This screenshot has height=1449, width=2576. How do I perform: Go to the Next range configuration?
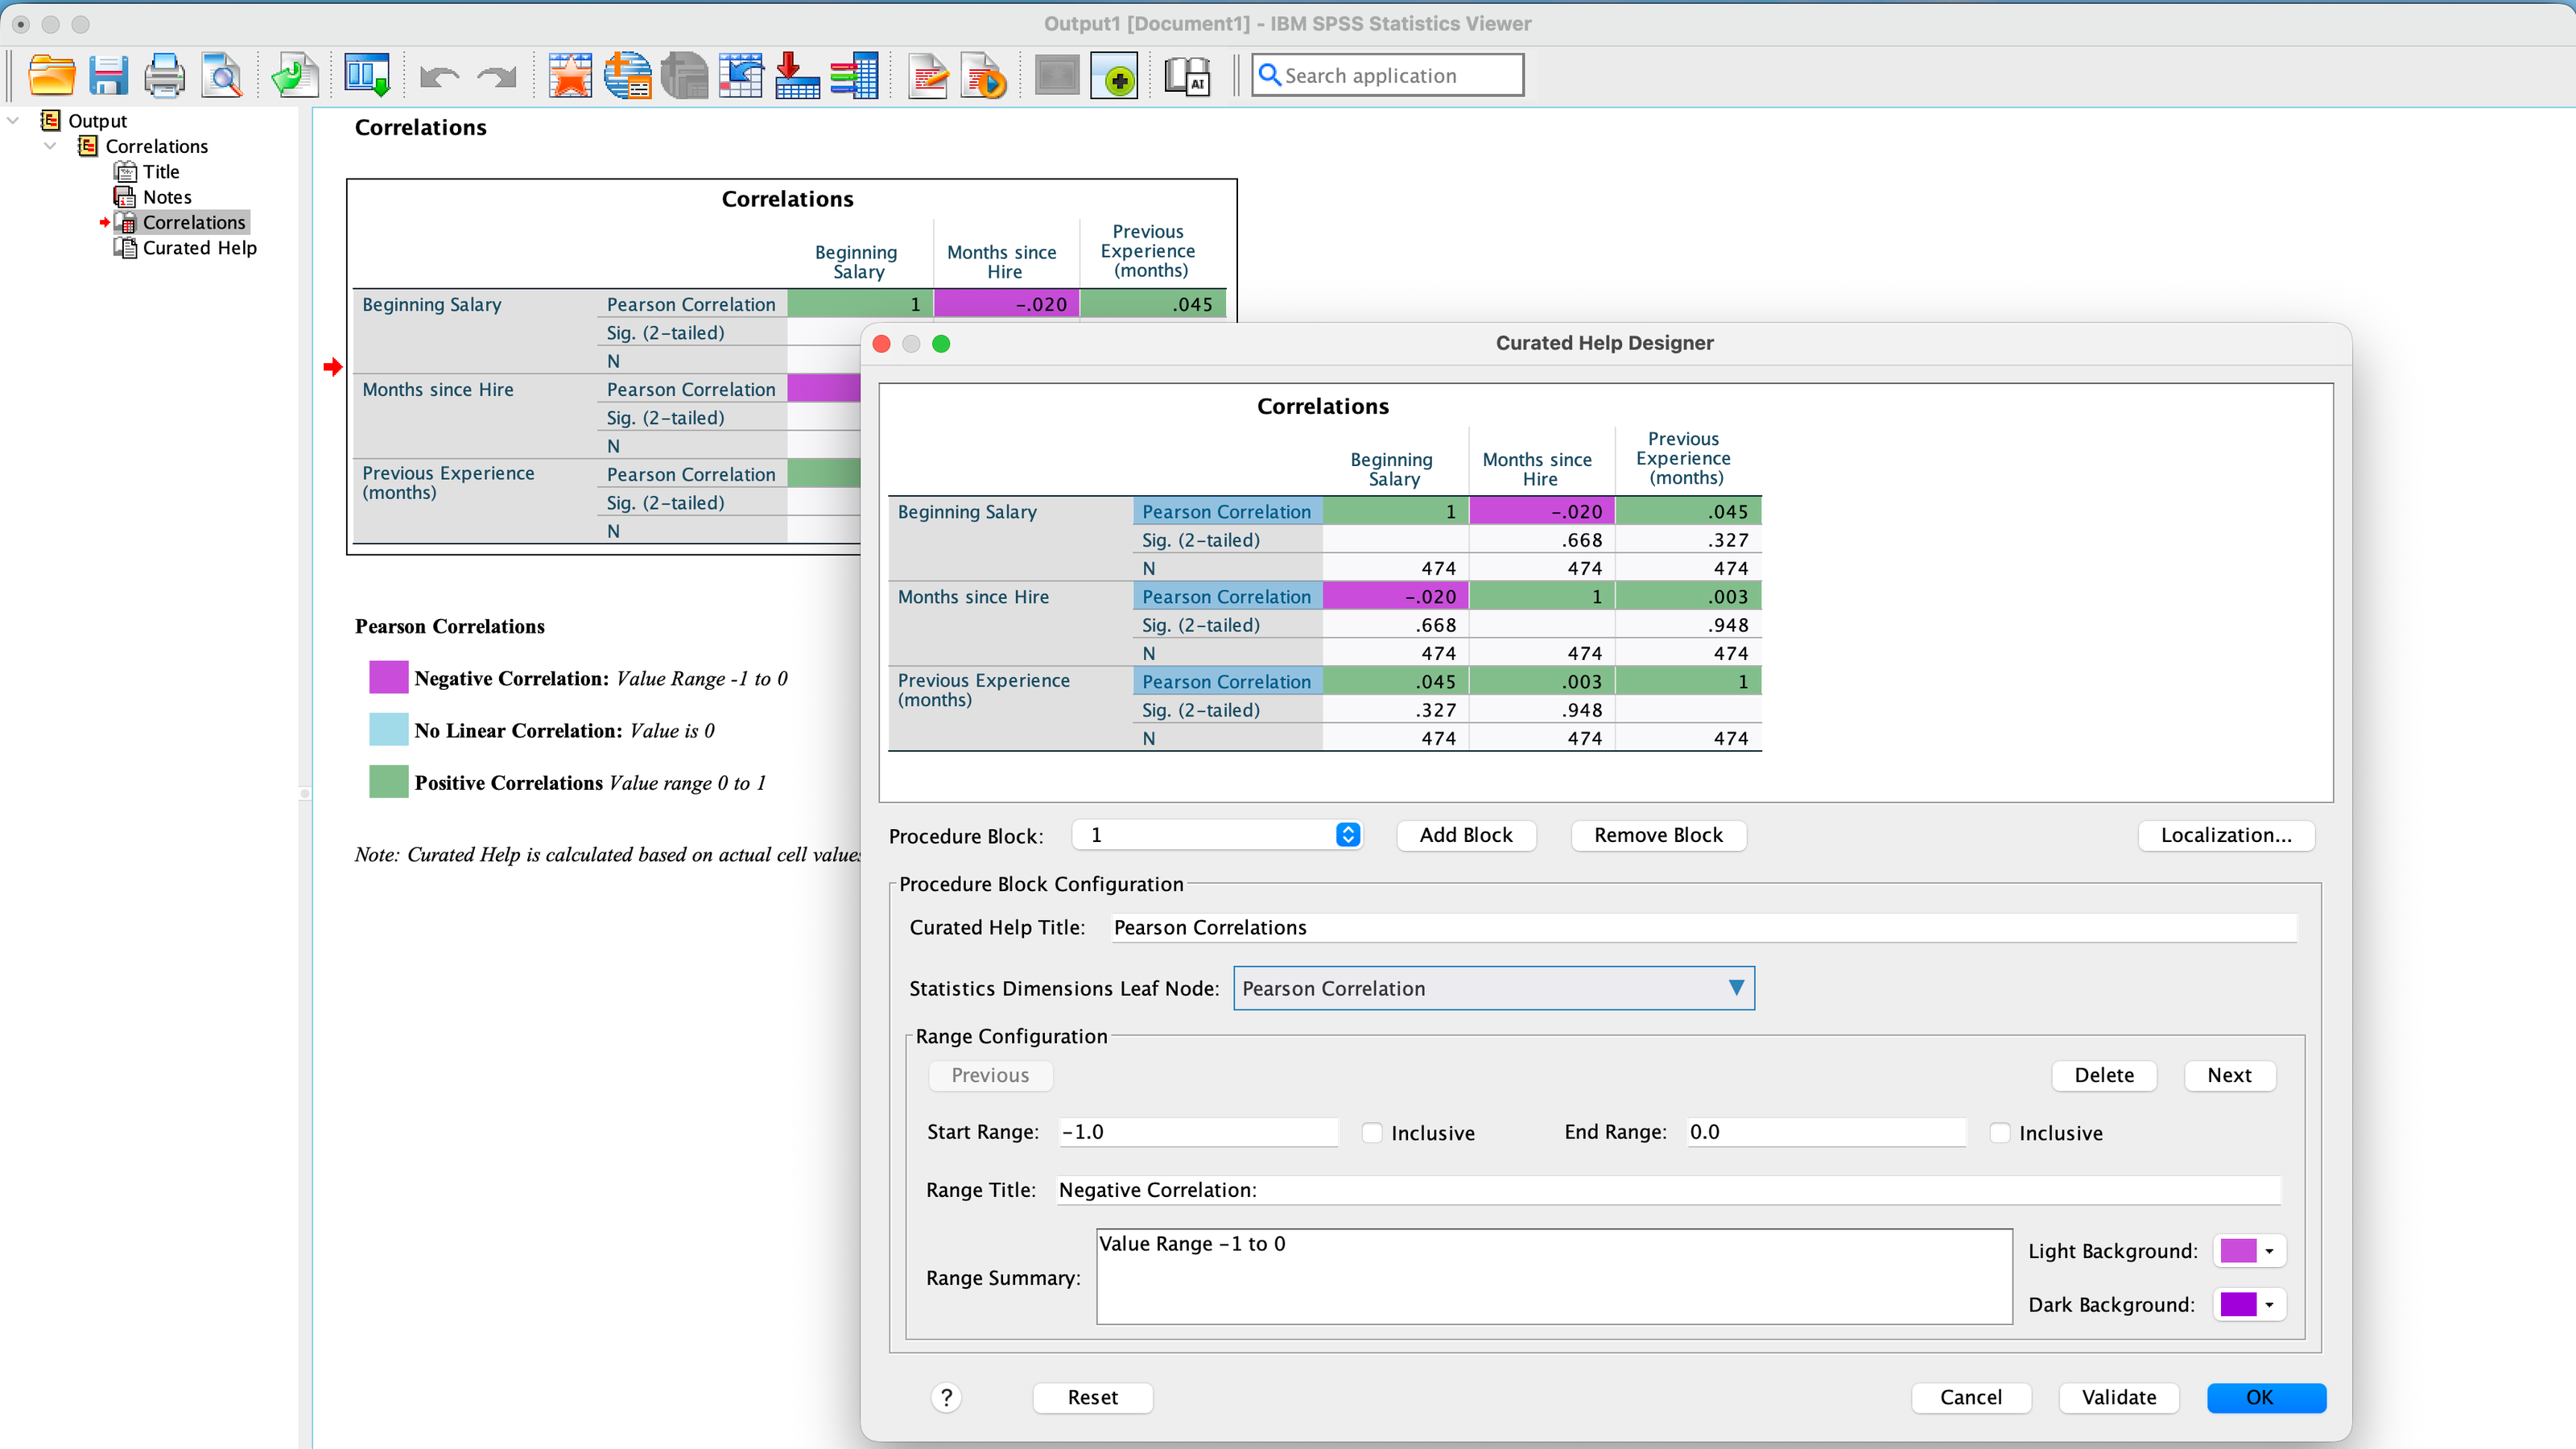tap(2229, 1075)
